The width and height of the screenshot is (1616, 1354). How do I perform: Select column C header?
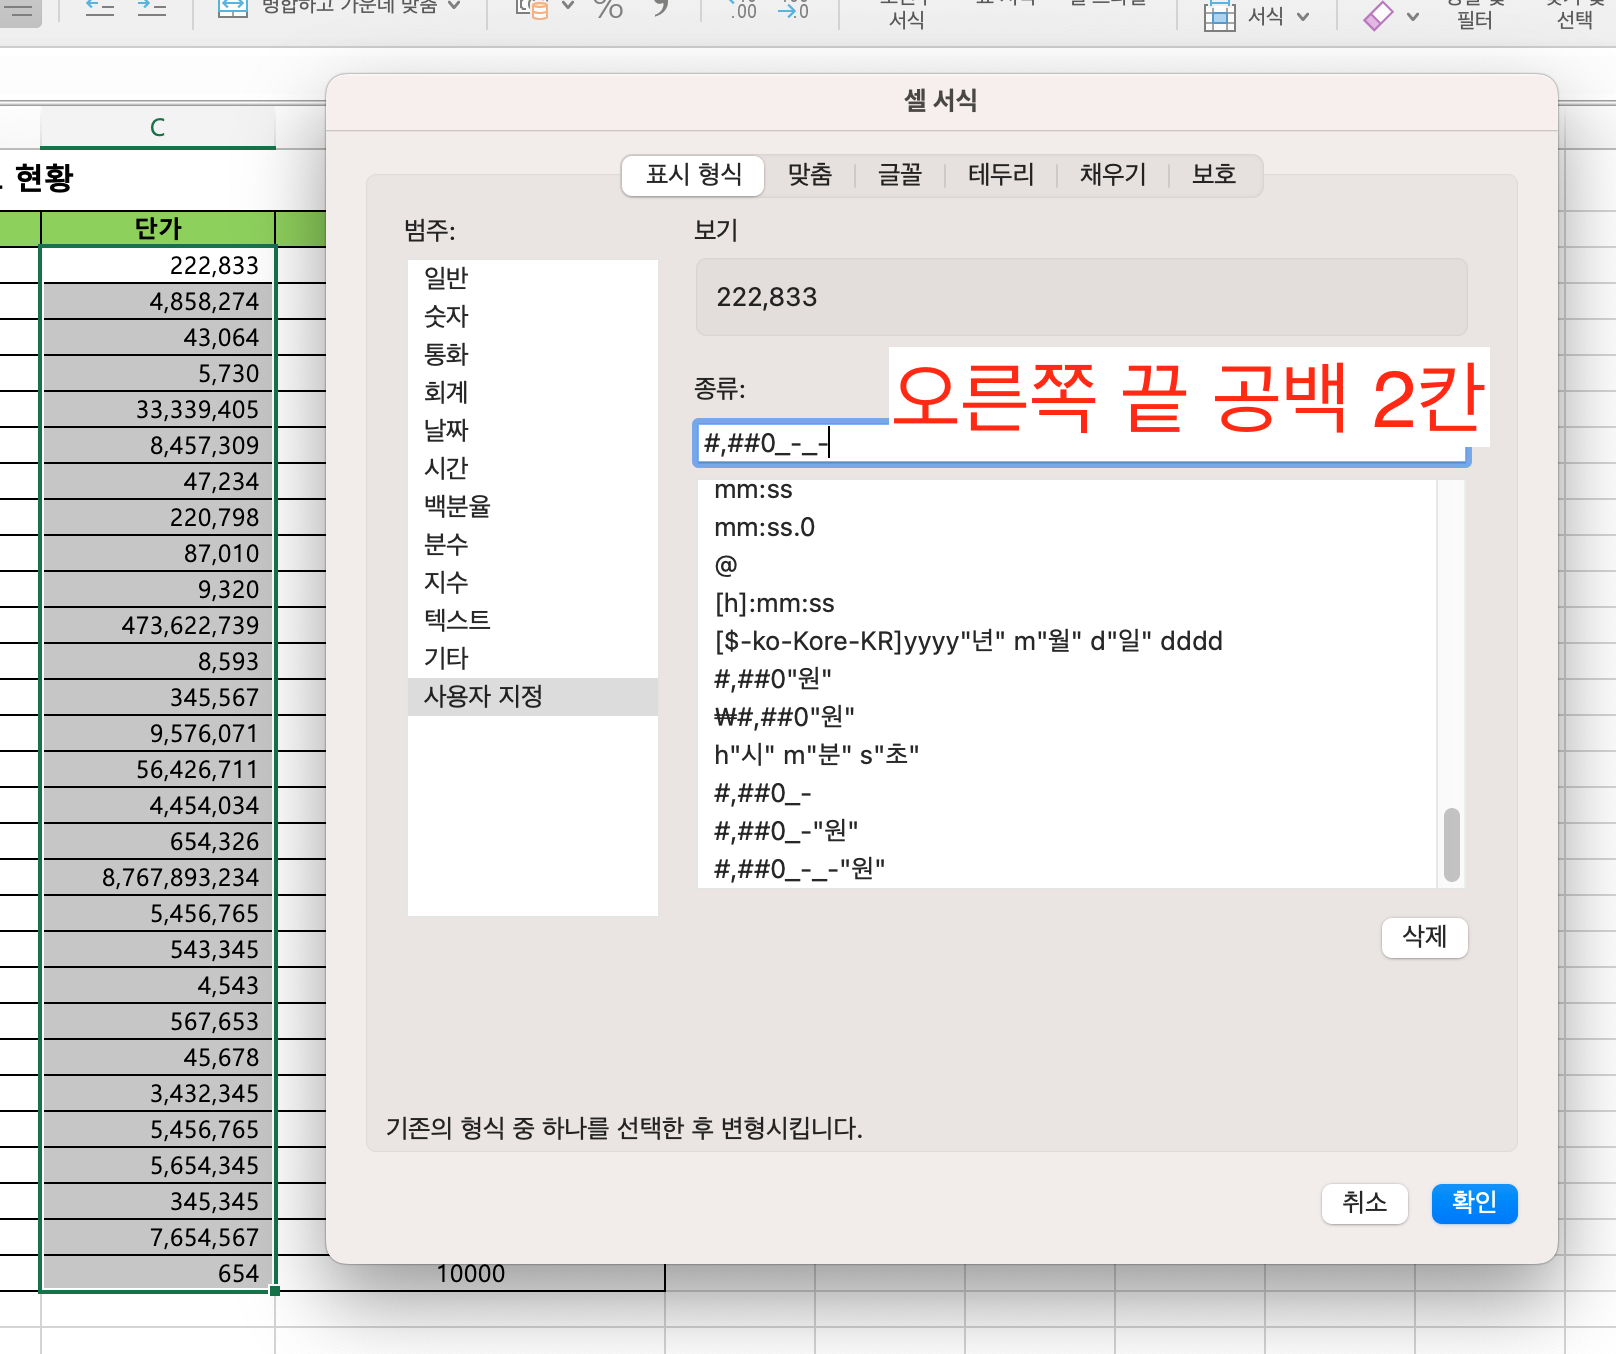pyautogui.click(x=158, y=128)
